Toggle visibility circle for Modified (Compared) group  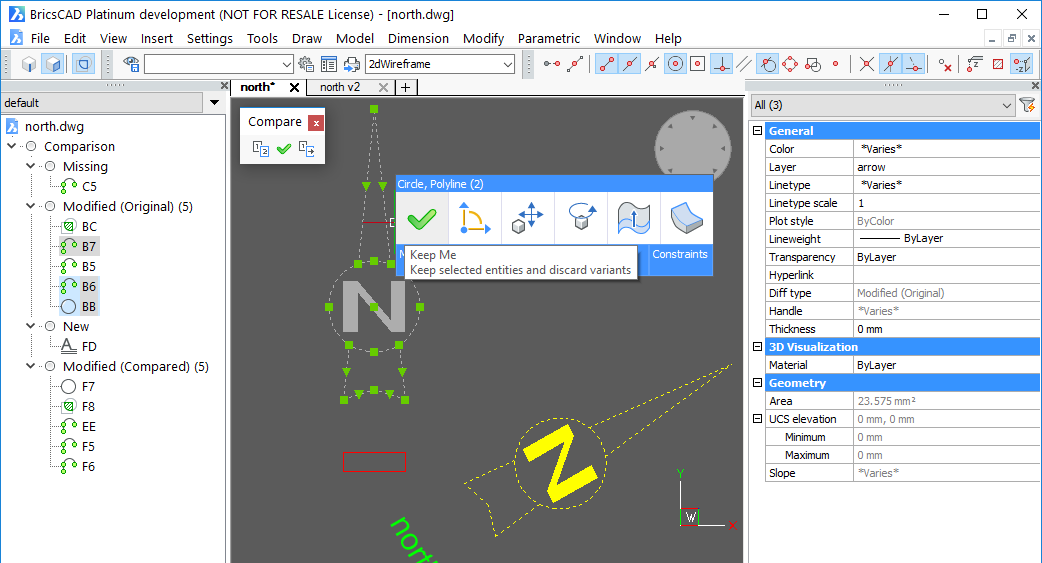point(50,367)
